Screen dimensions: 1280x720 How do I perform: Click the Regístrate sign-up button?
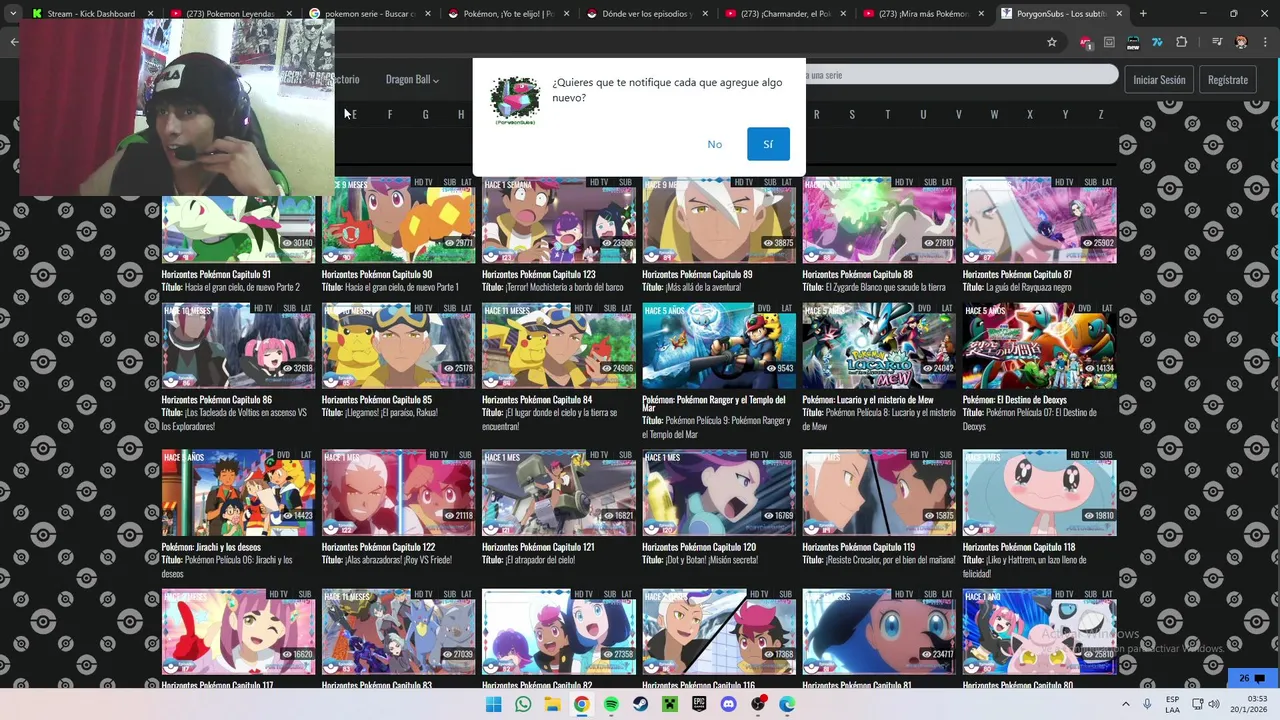[1227, 80]
